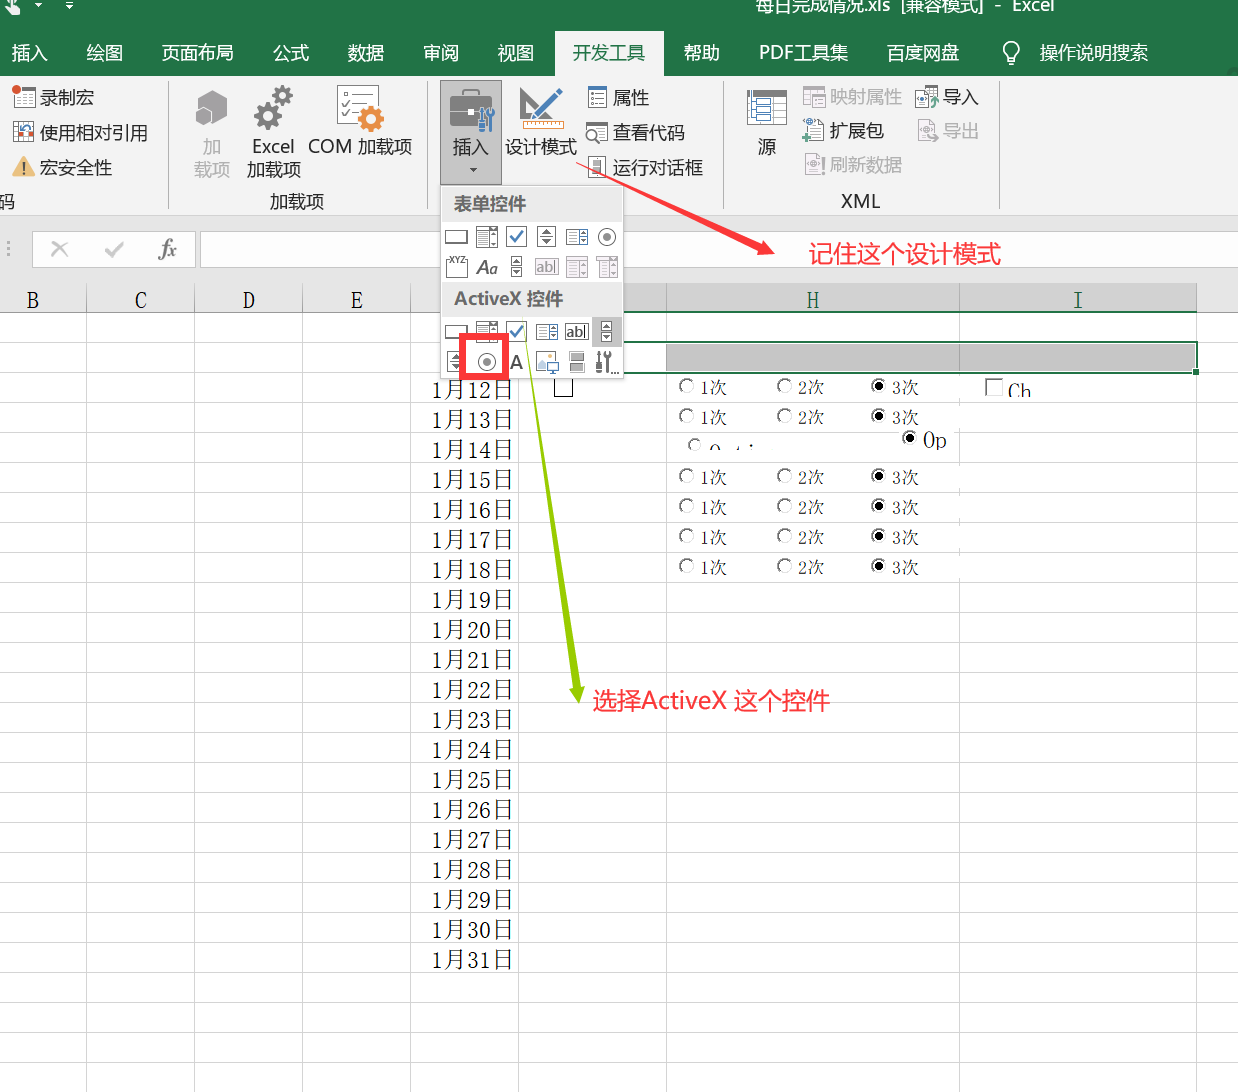Select 2次 radio in 1月18日 row
1238x1092 pixels.
[784, 566]
